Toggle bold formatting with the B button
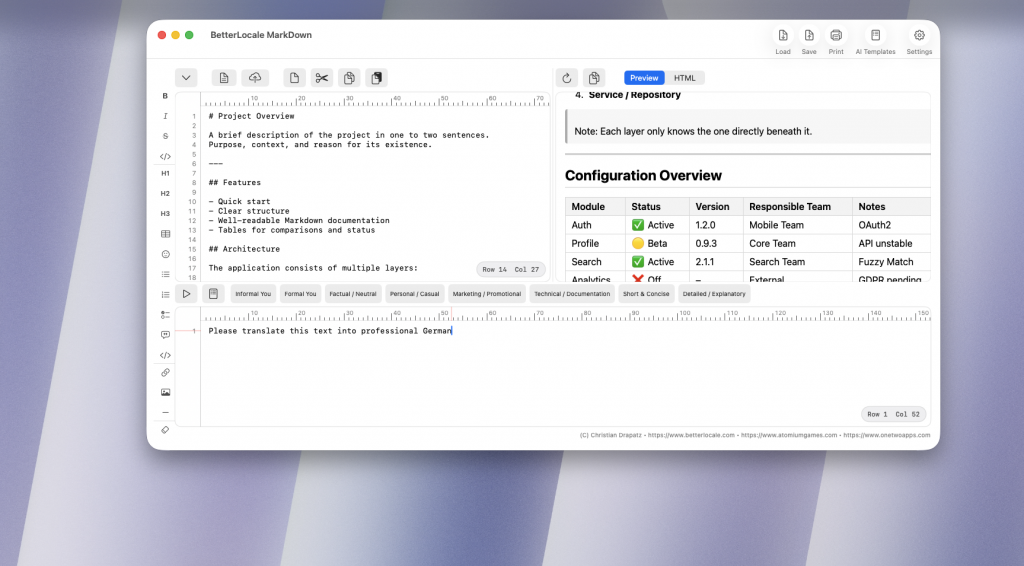Image resolution: width=1024 pixels, height=566 pixels. [165, 96]
